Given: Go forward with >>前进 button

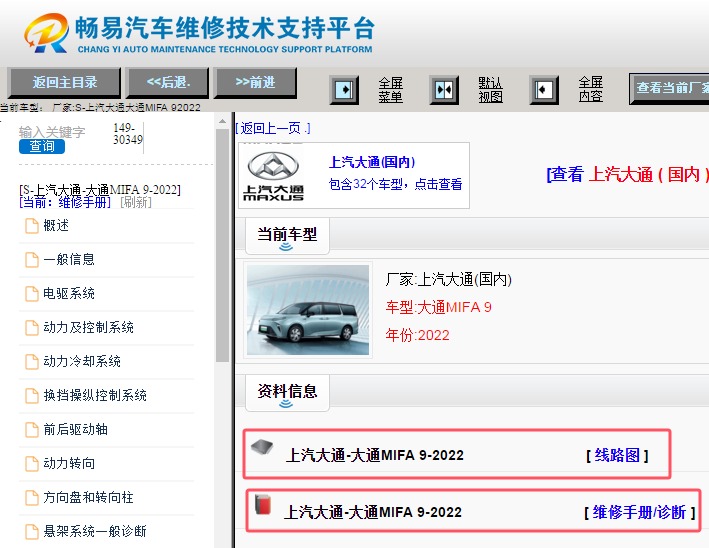Looking at the screenshot, I should (x=255, y=82).
